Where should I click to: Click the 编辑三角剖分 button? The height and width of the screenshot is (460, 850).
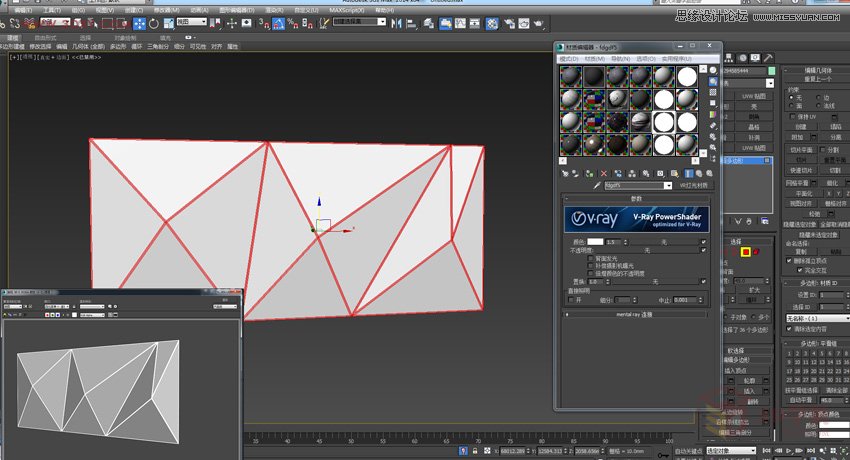735,432
